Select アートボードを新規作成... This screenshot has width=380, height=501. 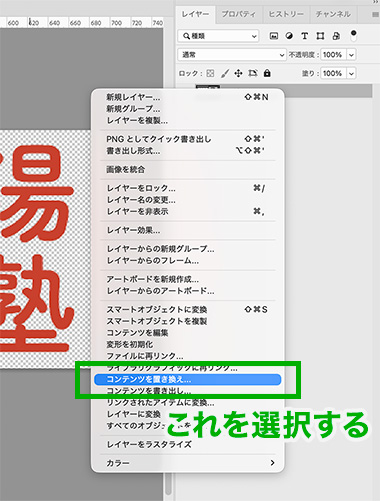click(188, 279)
